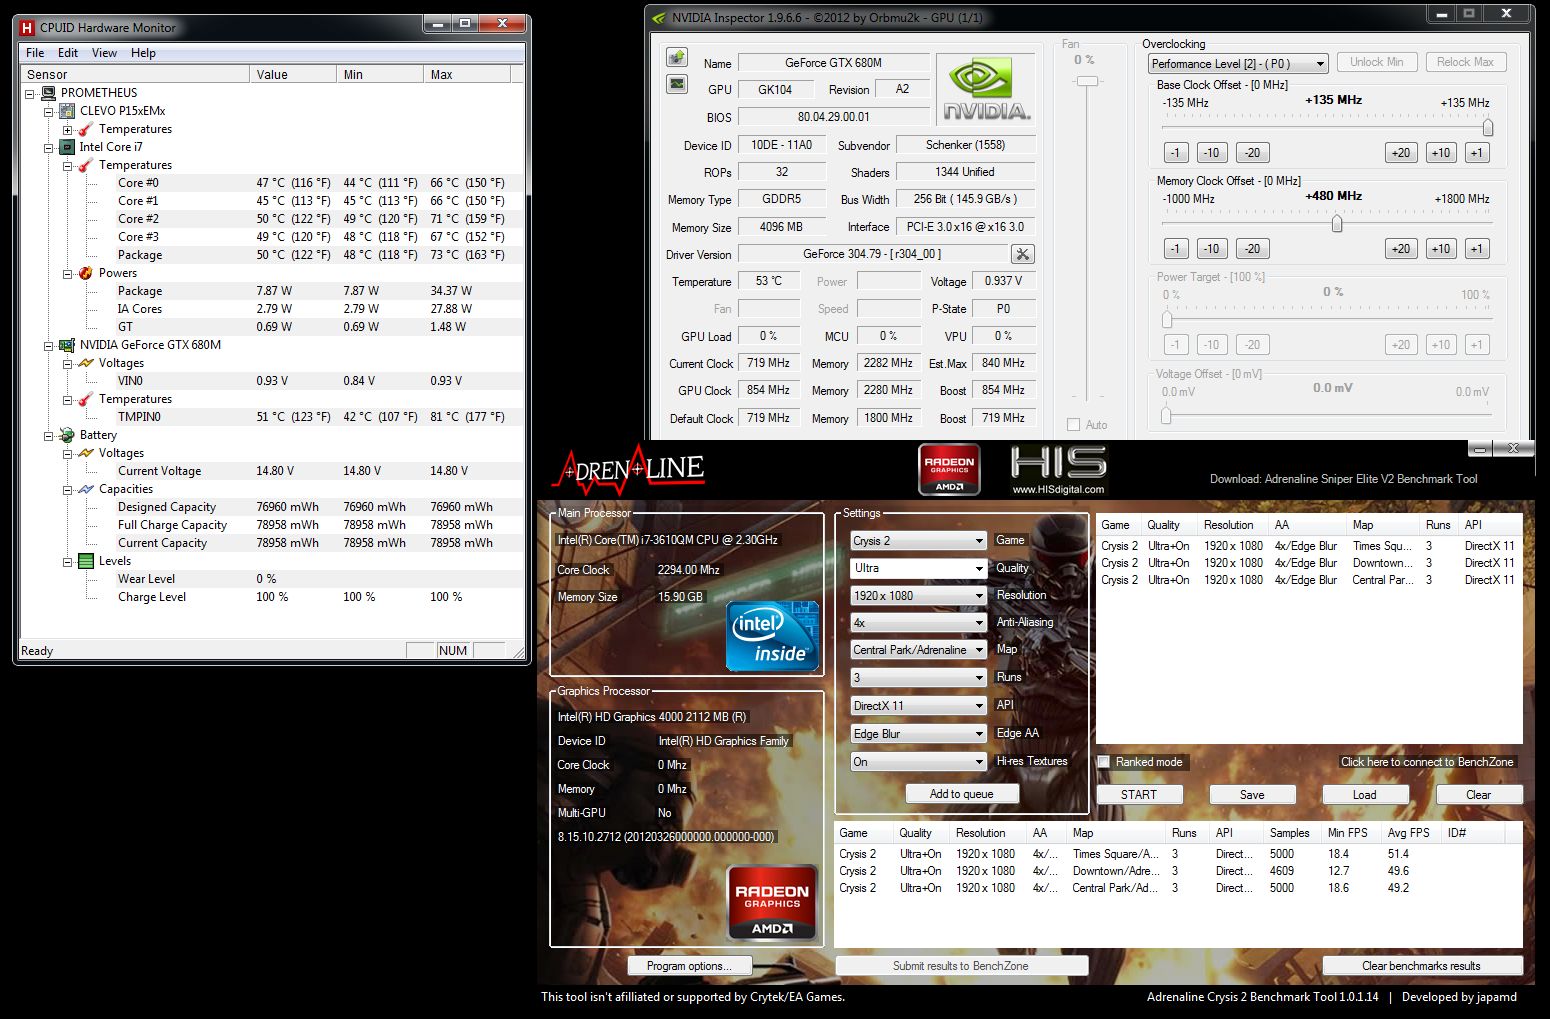The height and width of the screenshot is (1019, 1550).
Task: Click the Voltages icon under GeForce GTX 680M
Action: click(86, 362)
